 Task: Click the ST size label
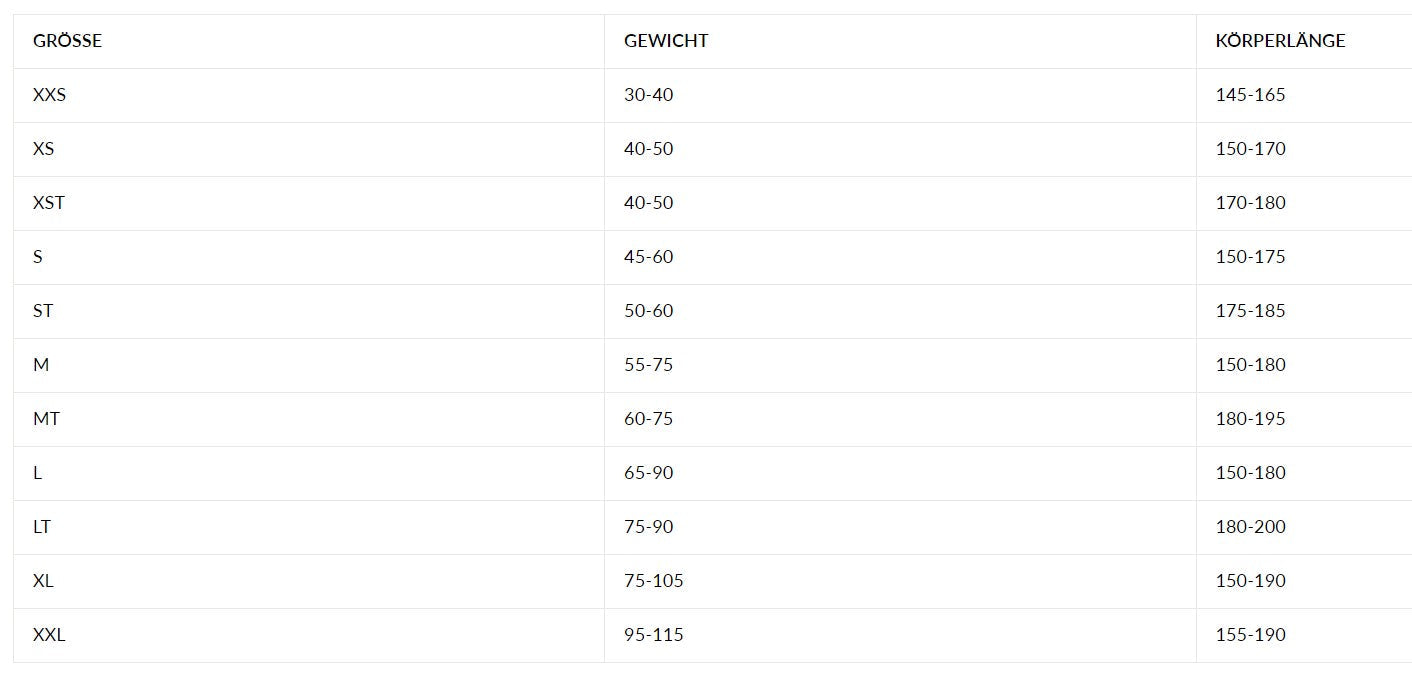click(43, 311)
